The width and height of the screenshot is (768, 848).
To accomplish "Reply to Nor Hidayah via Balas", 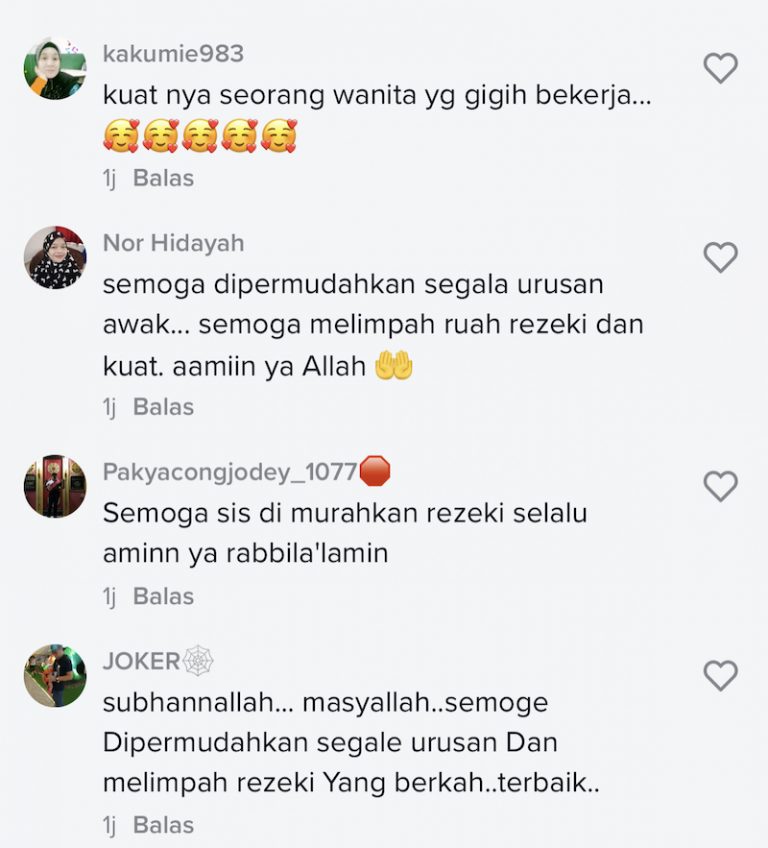I will point(163,407).
